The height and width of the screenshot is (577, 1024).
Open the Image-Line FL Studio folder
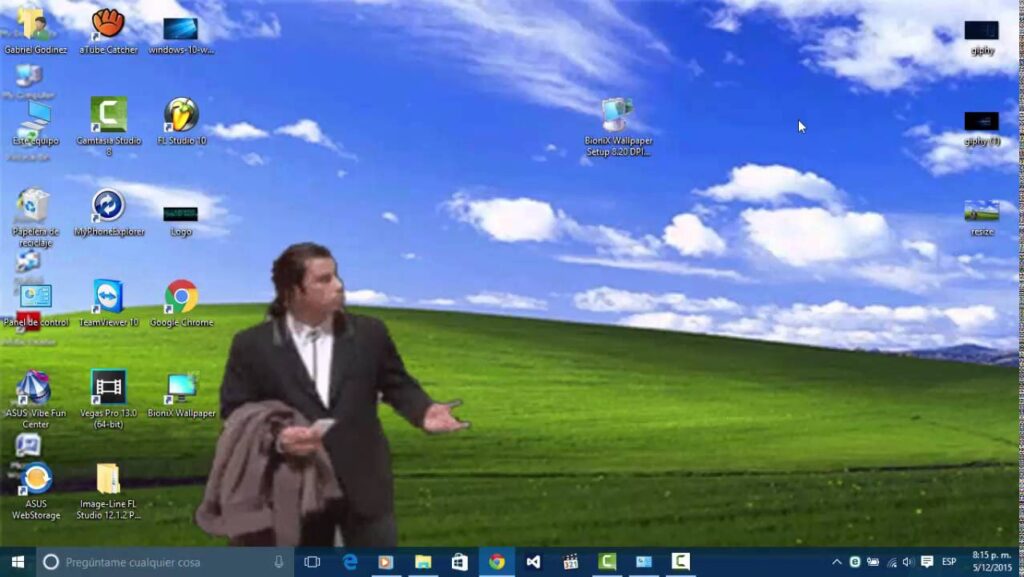click(108, 491)
